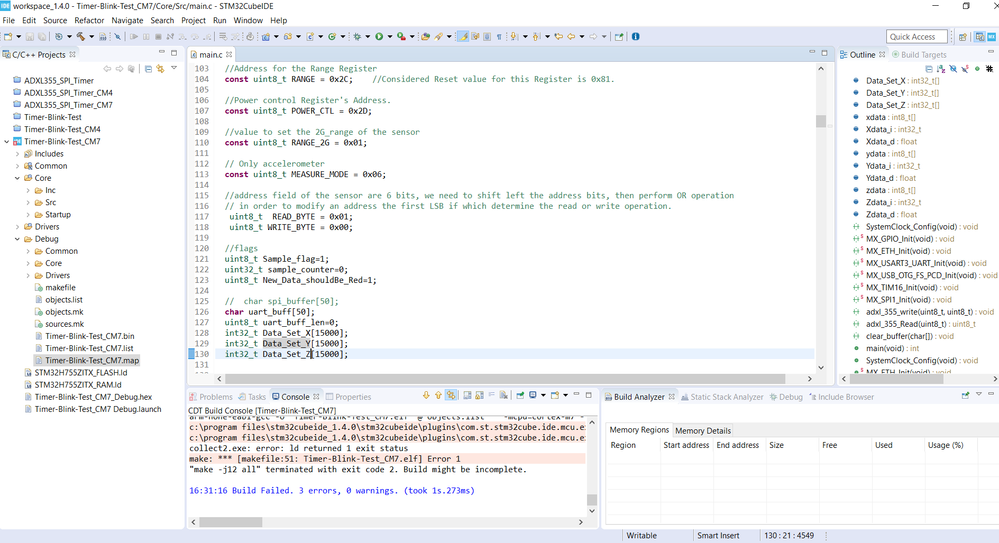The height and width of the screenshot is (543, 999).
Task: Click the Pin Console icon
Action: coord(520,396)
